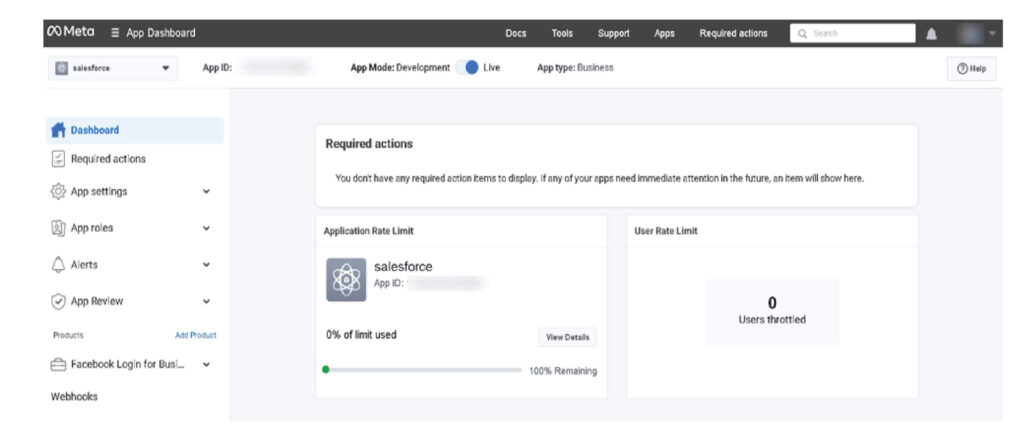Screen dimensions: 1024x439
Task: Open the Docs menu
Action: pyautogui.click(x=516, y=33)
